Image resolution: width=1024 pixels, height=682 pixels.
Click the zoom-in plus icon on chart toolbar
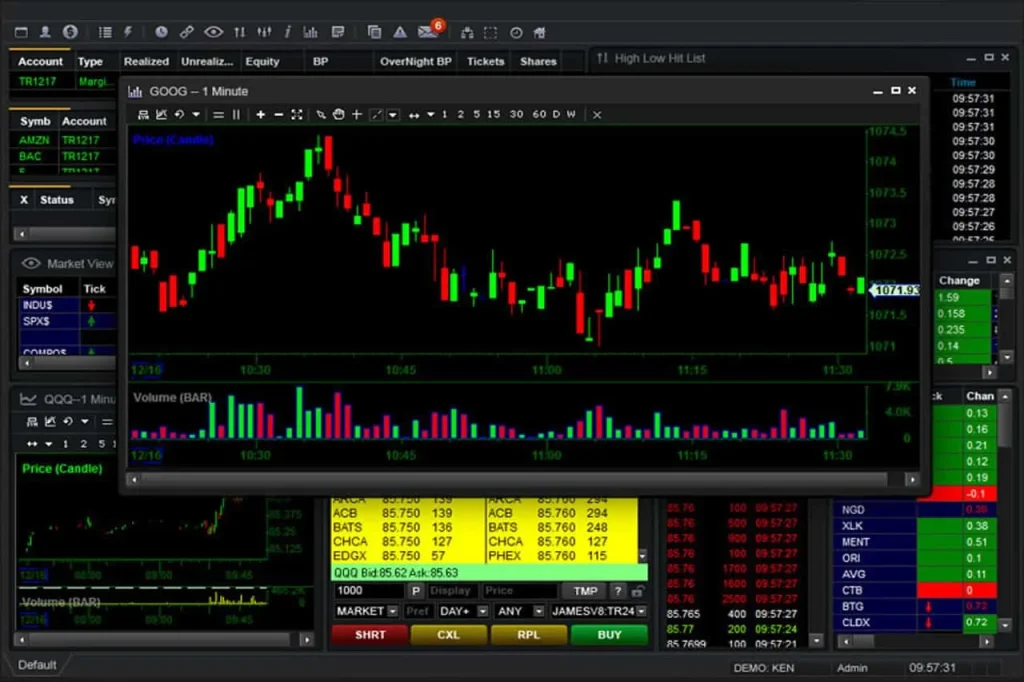[260, 114]
